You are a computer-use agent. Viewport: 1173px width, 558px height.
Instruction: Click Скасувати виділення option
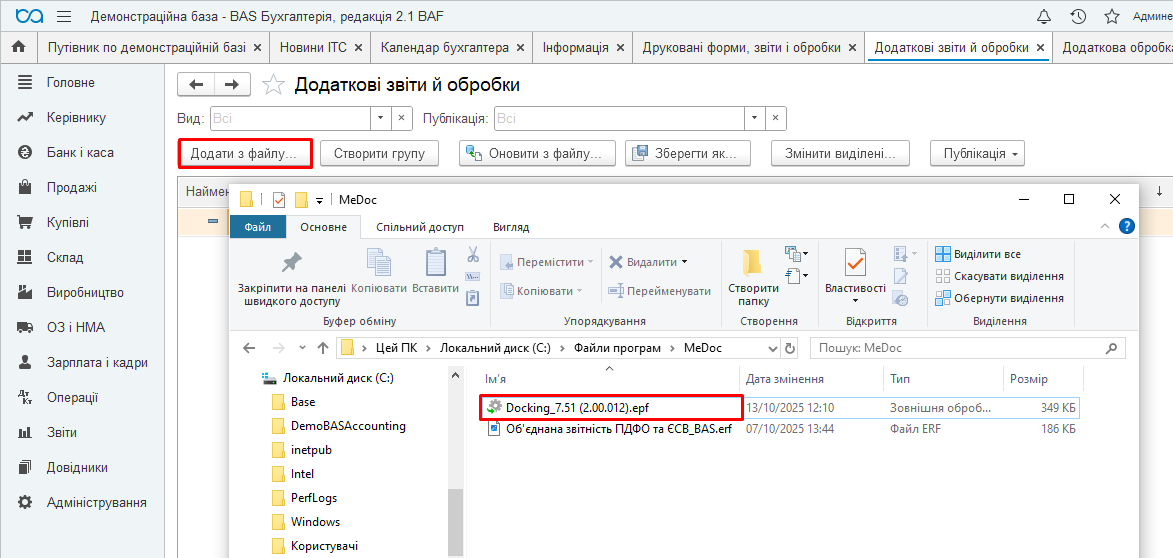point(1008,276)
